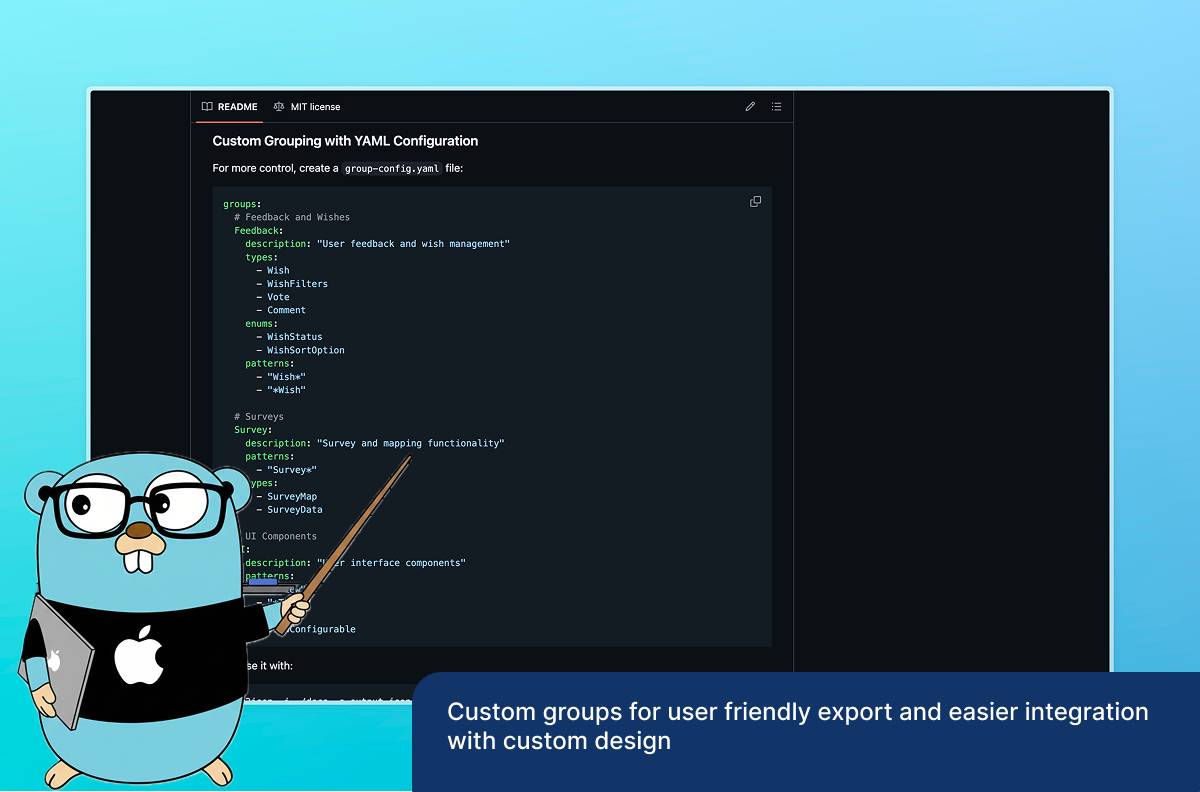Edit the README using the pencil icon

click(750, 106)
